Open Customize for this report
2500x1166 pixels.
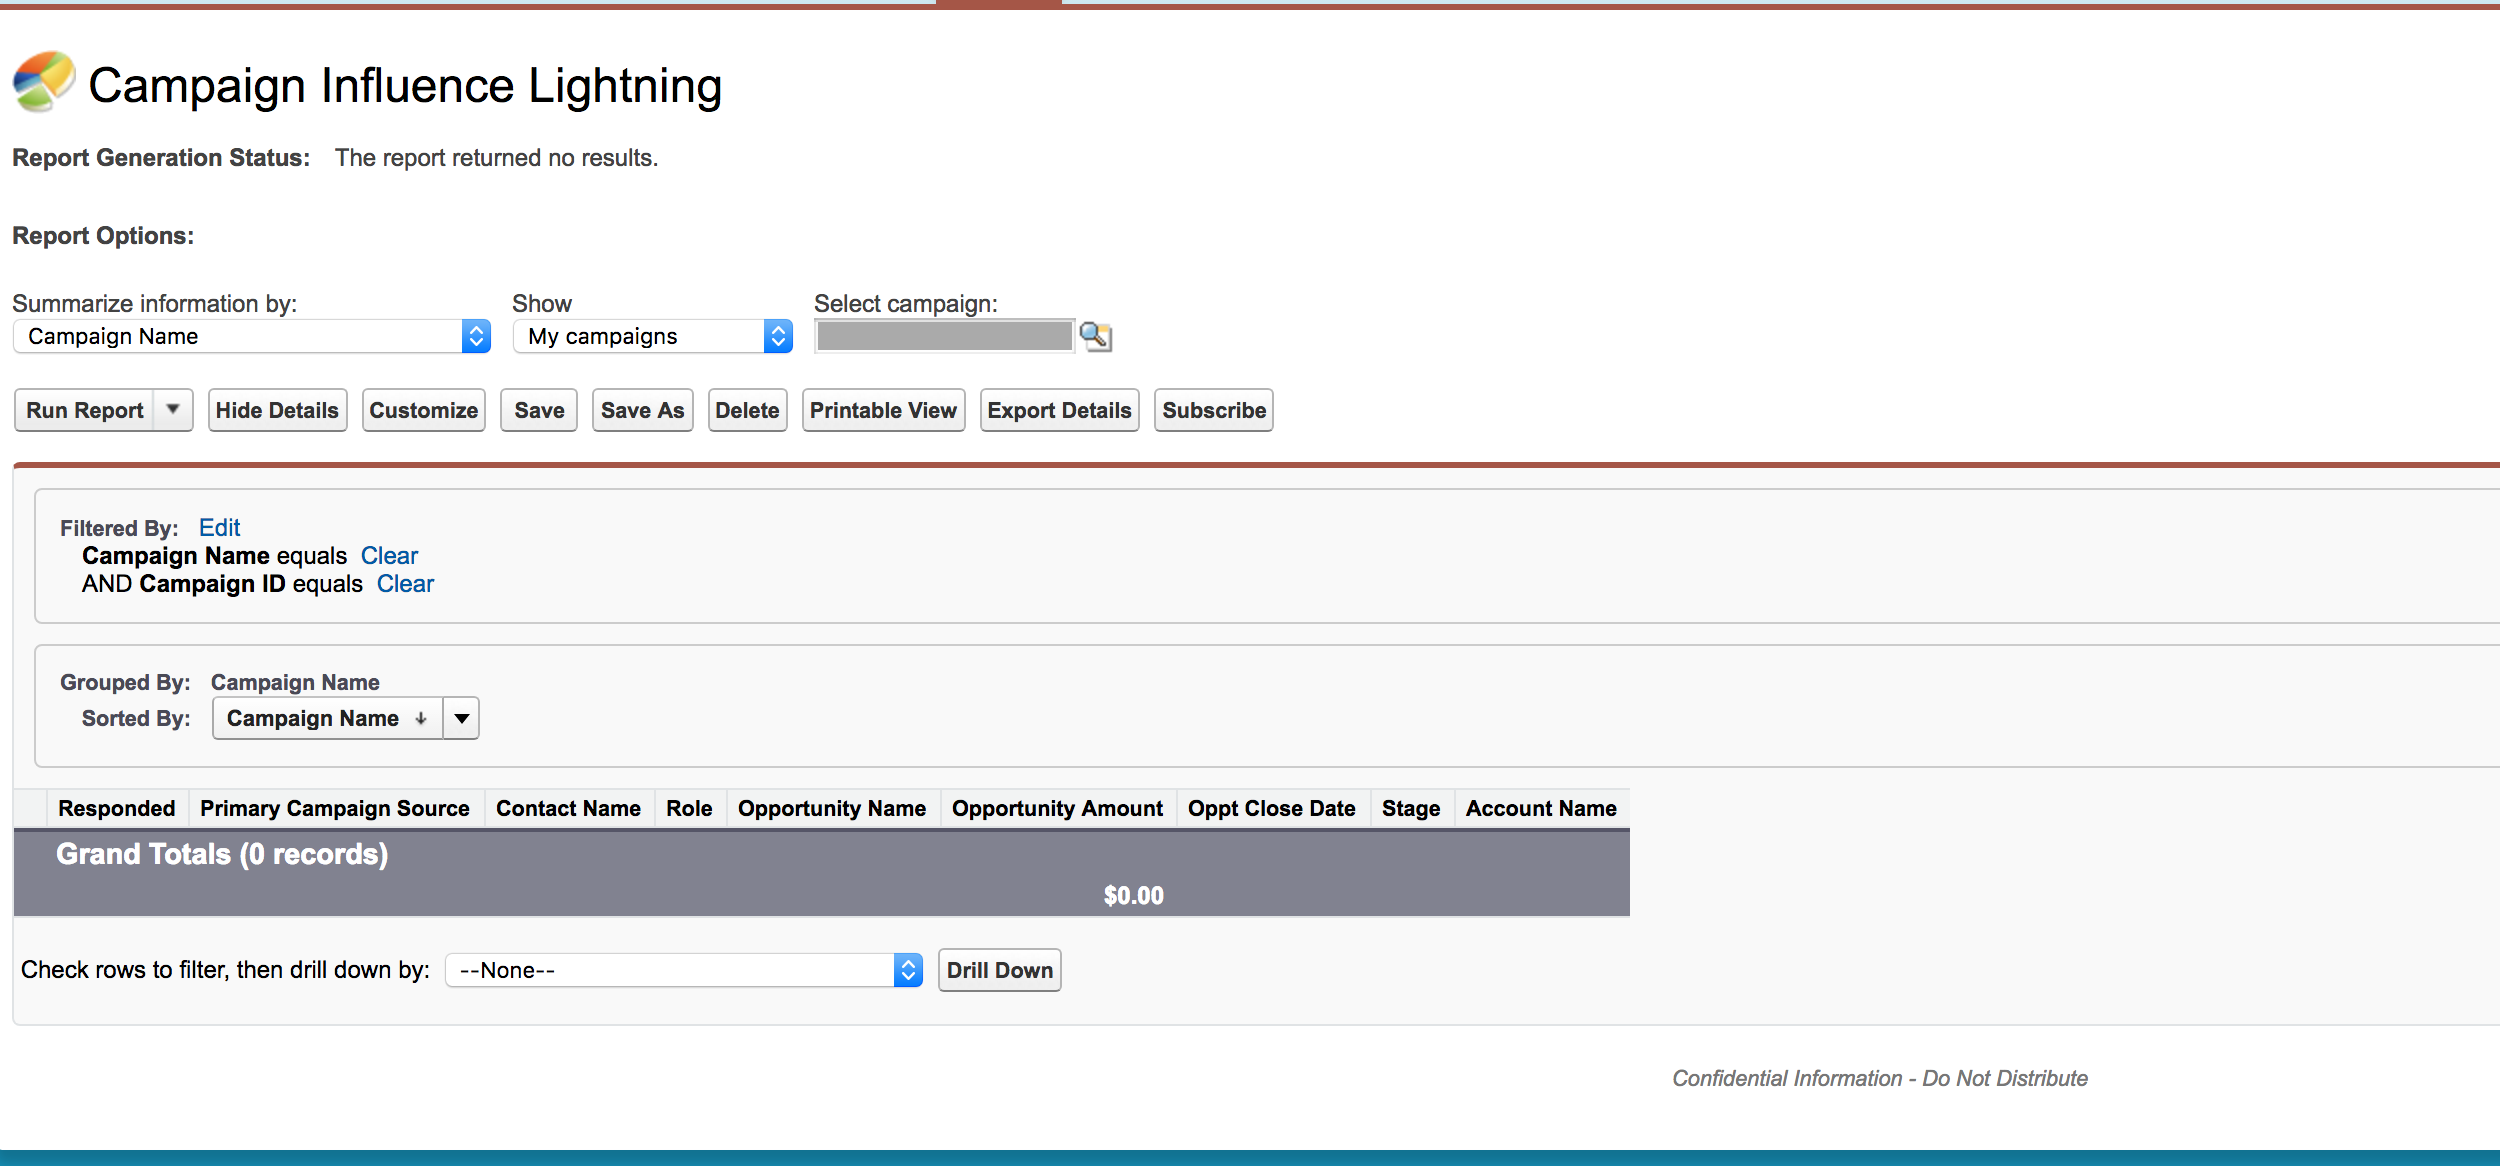click(423, 410)
